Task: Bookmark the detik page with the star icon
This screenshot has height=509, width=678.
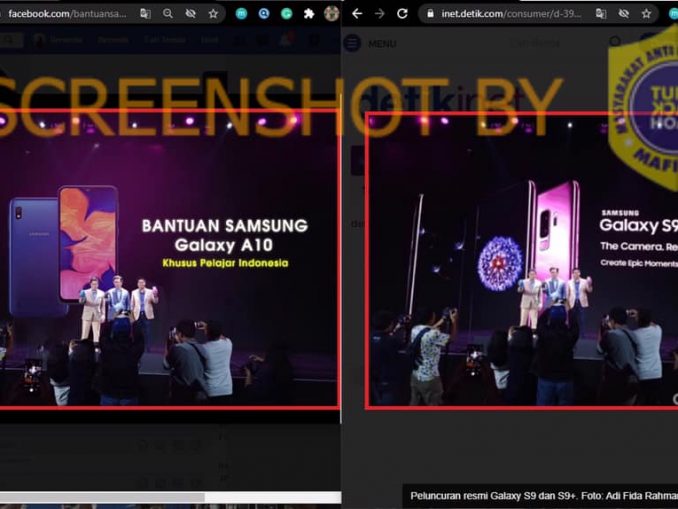Action: [646, 14]
